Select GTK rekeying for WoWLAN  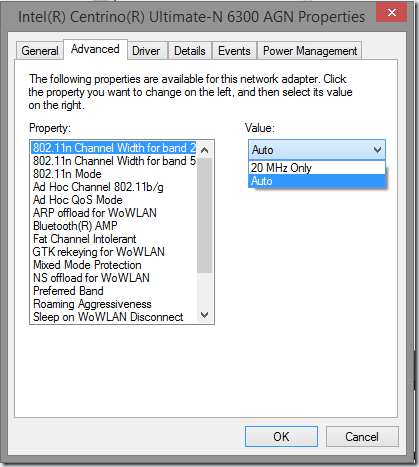pos(114,252)
